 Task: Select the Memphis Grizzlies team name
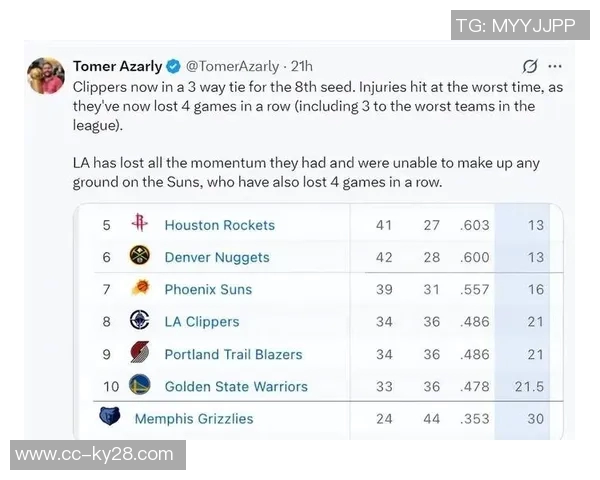coord(194,418)
